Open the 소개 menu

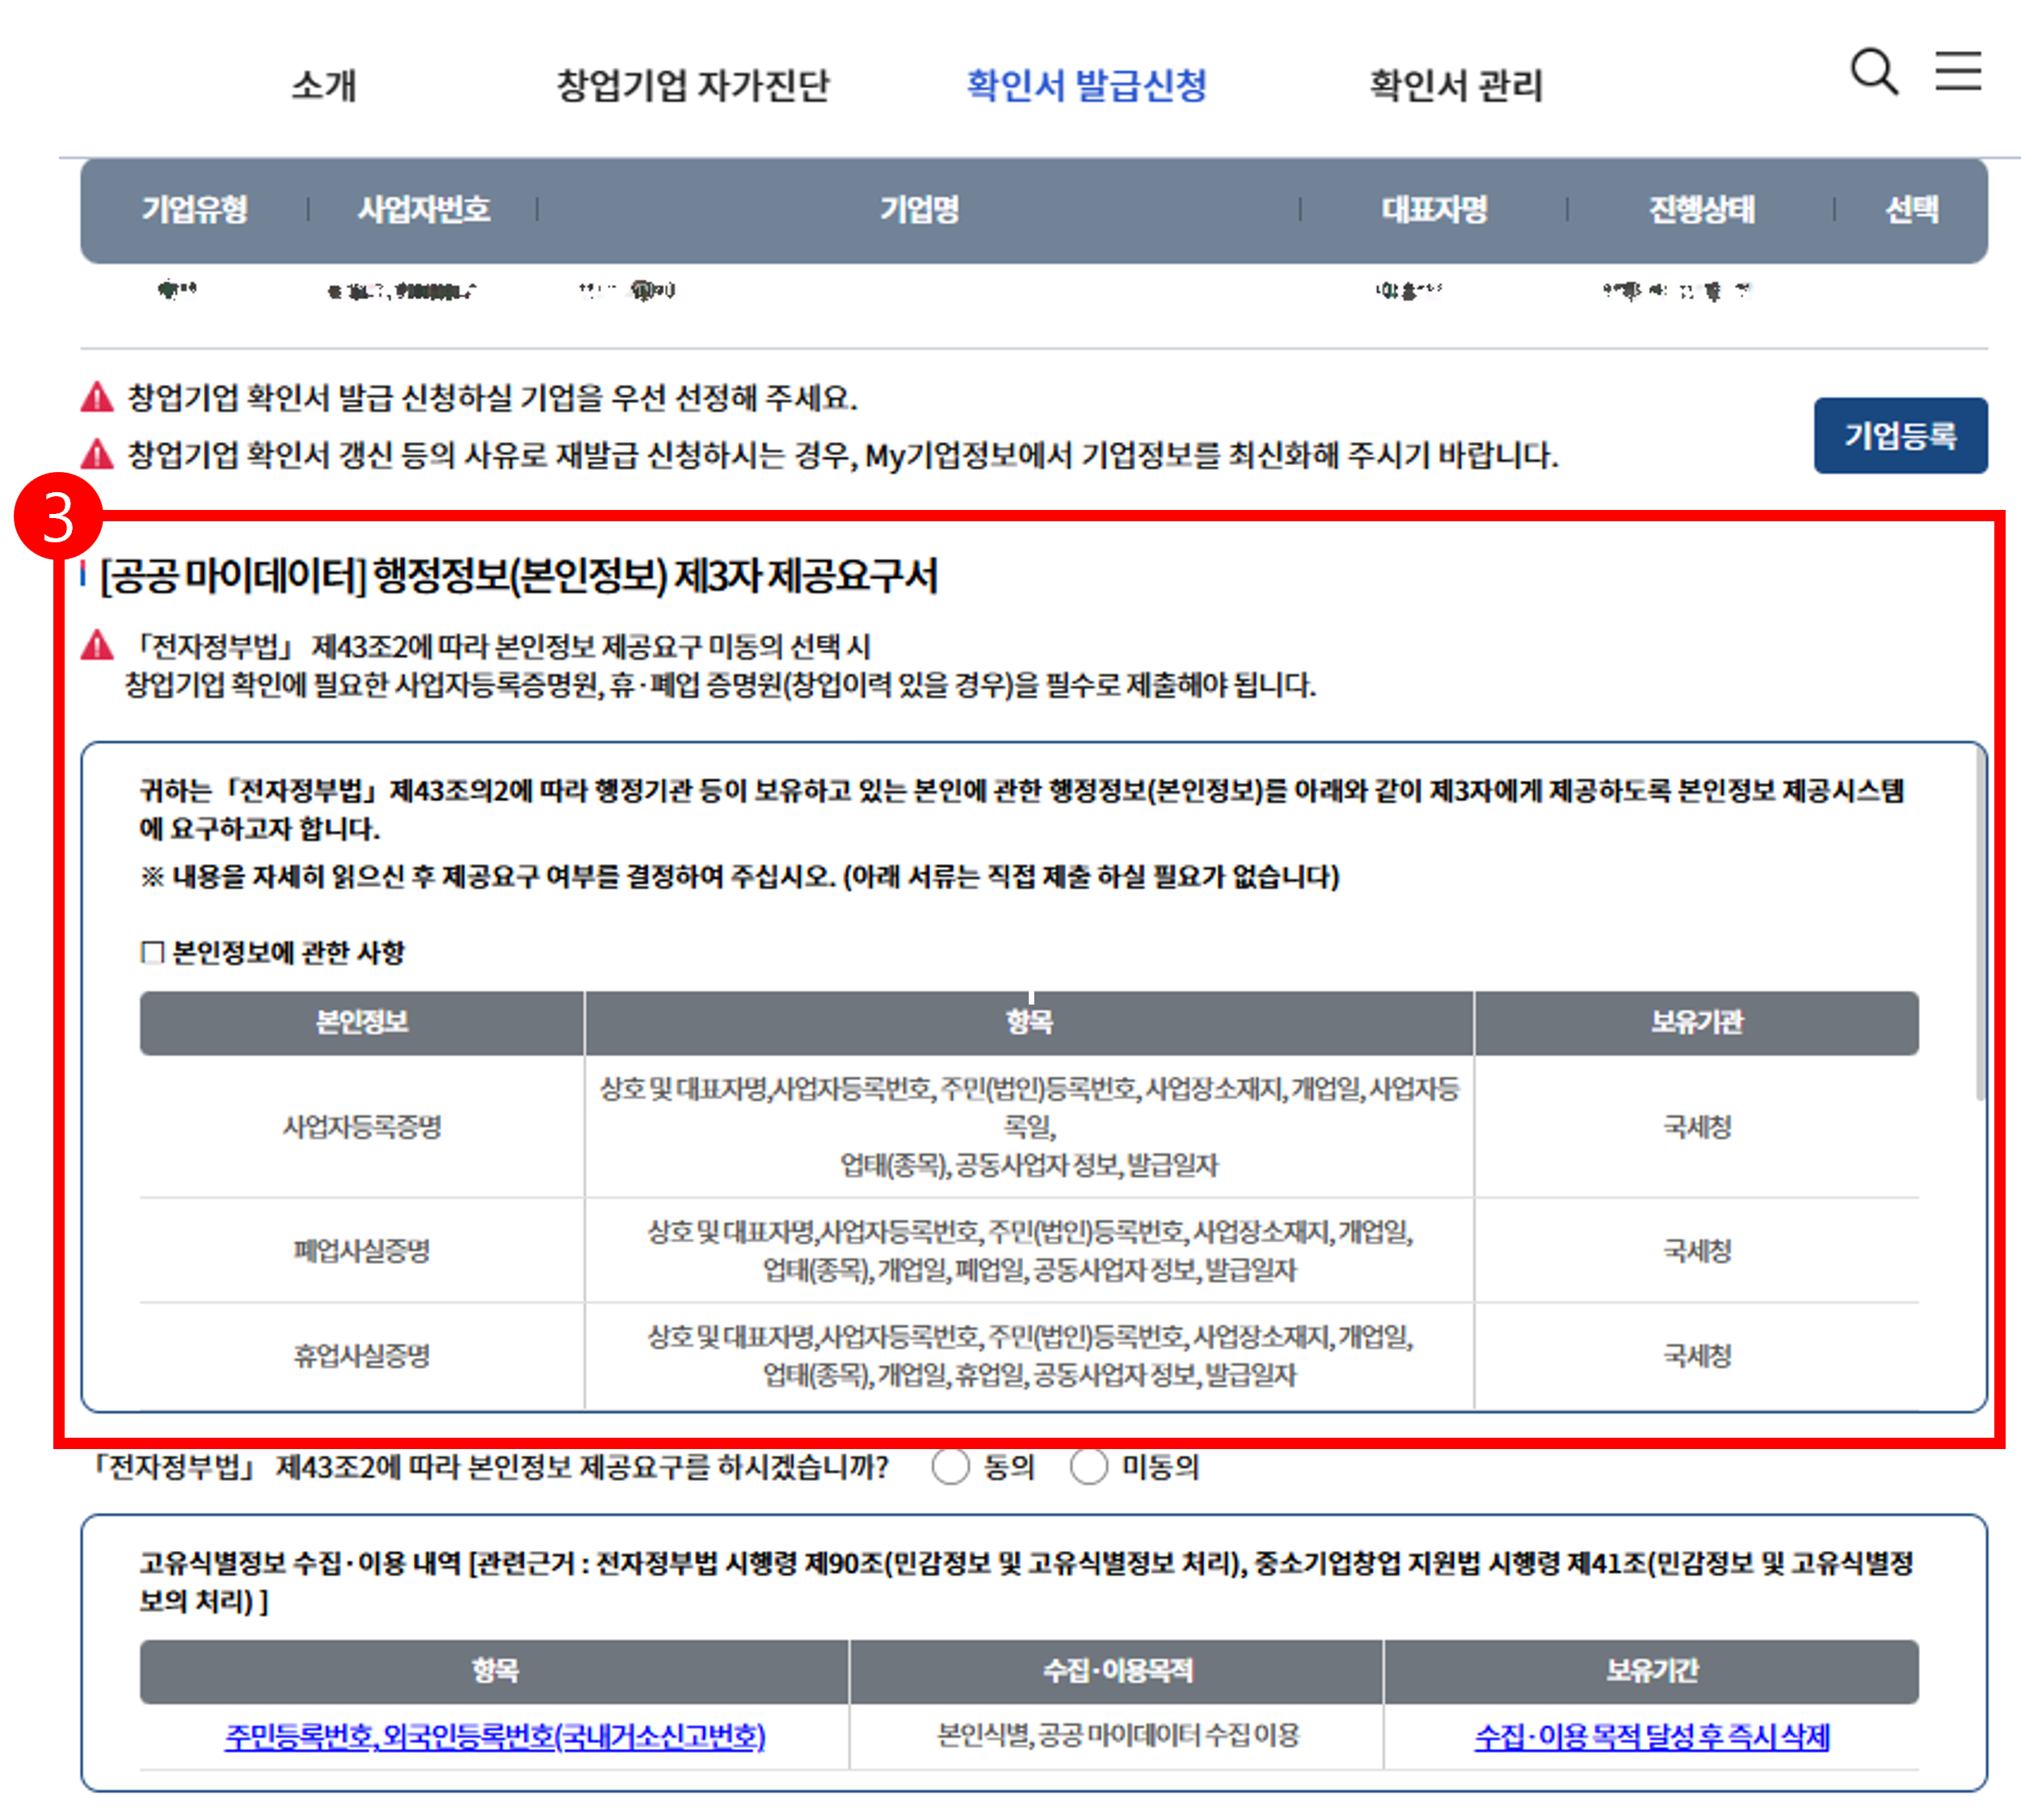[x=323, y=85]
